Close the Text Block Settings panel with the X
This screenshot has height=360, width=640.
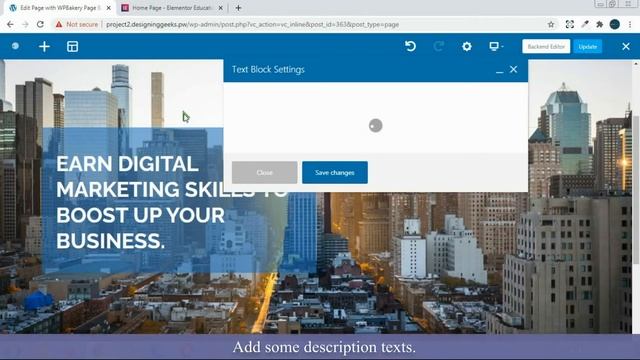tap(513, 69)
